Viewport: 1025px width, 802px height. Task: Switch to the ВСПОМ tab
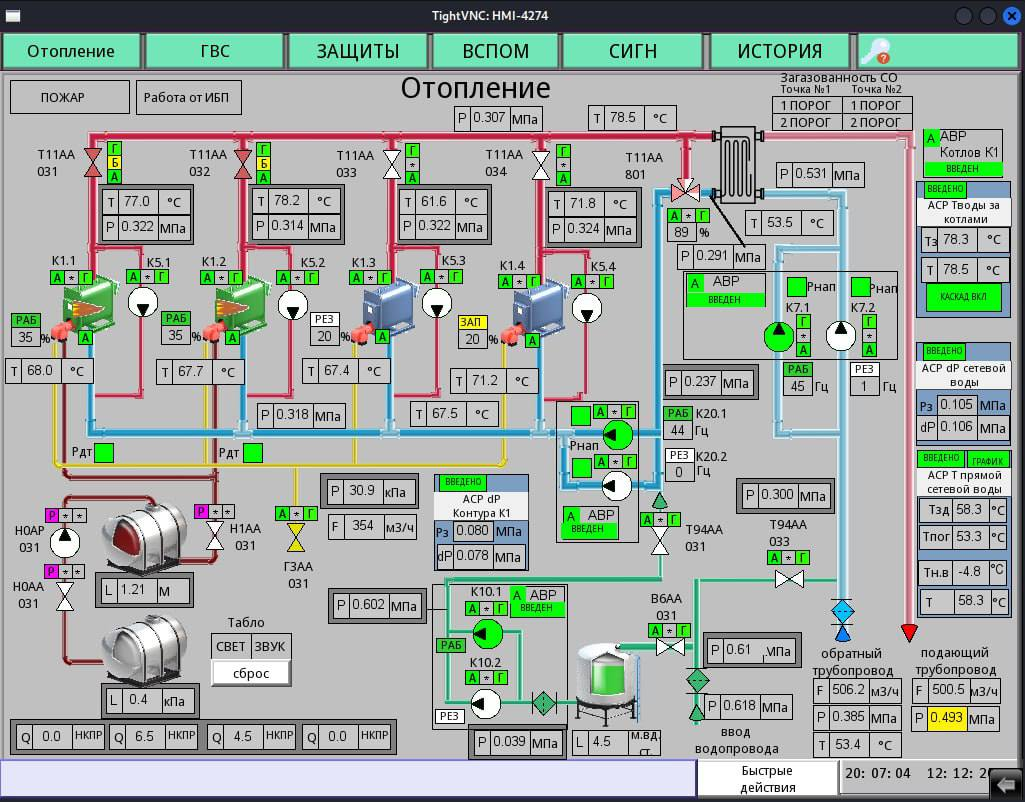coord(496,51)
